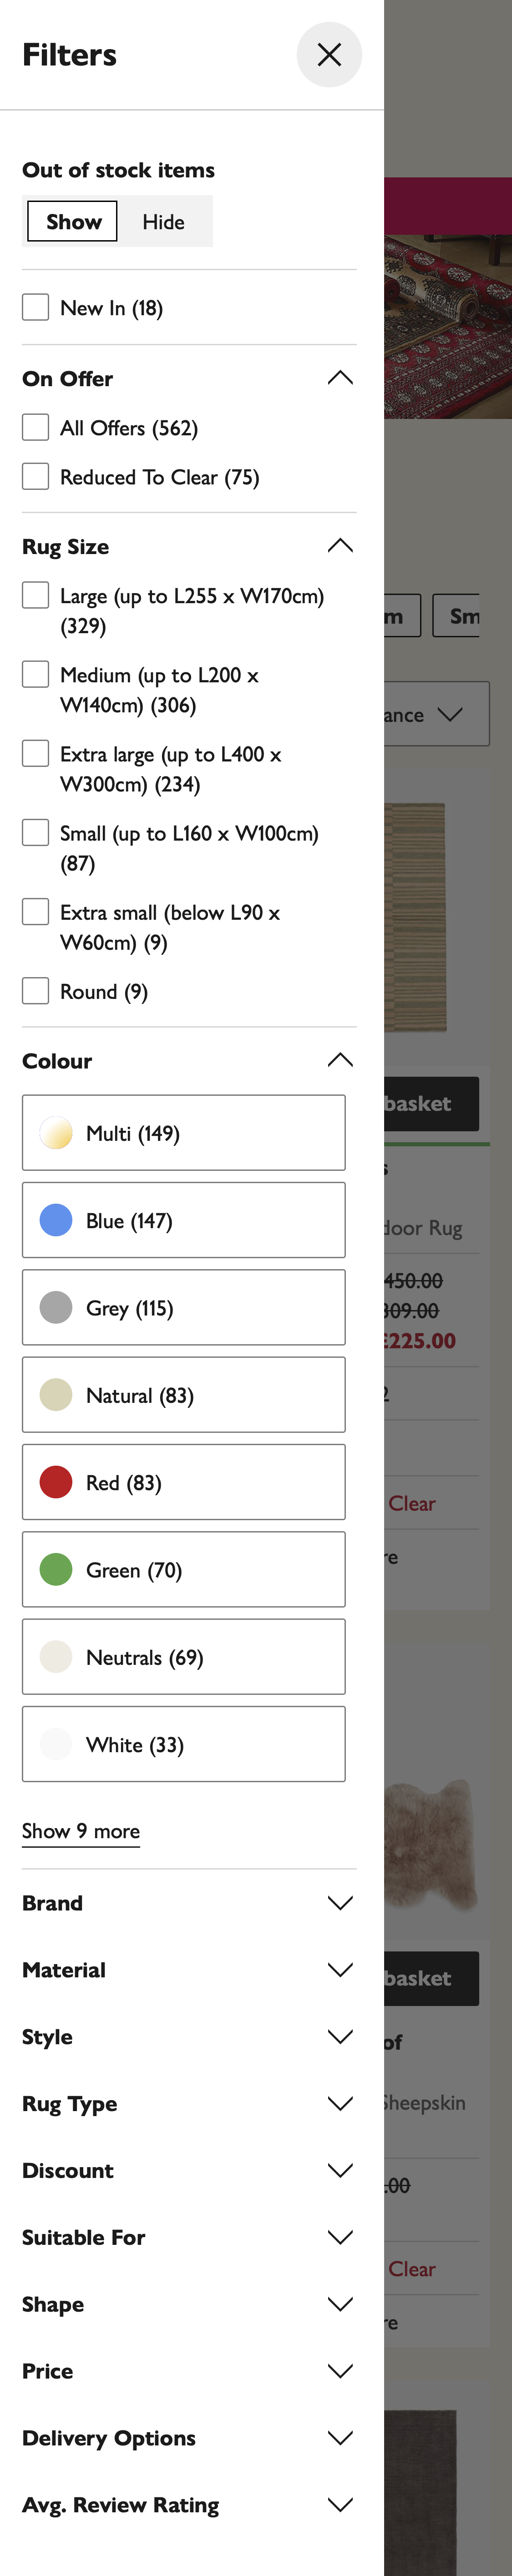512x2576 pixels.
Task: Enable Extra small rug size filter
Action: 35,911
